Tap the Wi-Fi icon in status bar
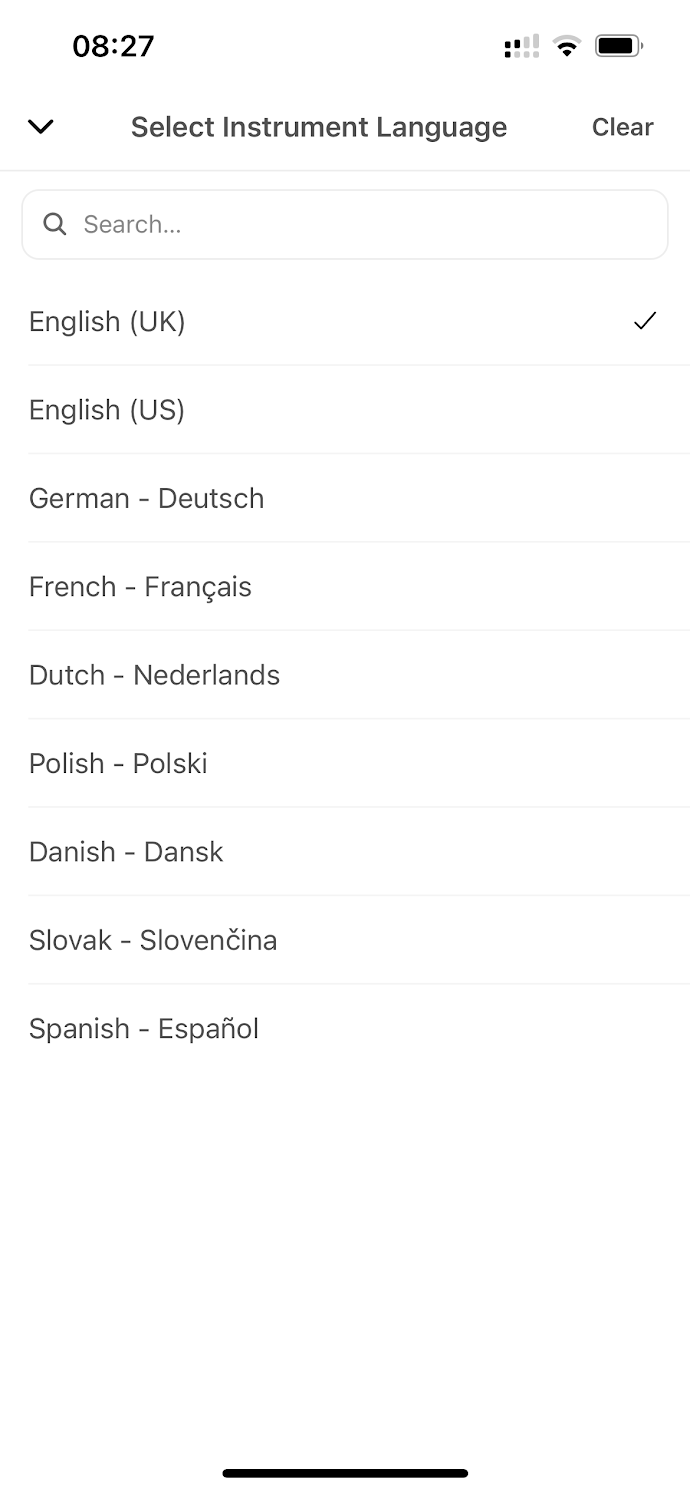 (567, 46)
